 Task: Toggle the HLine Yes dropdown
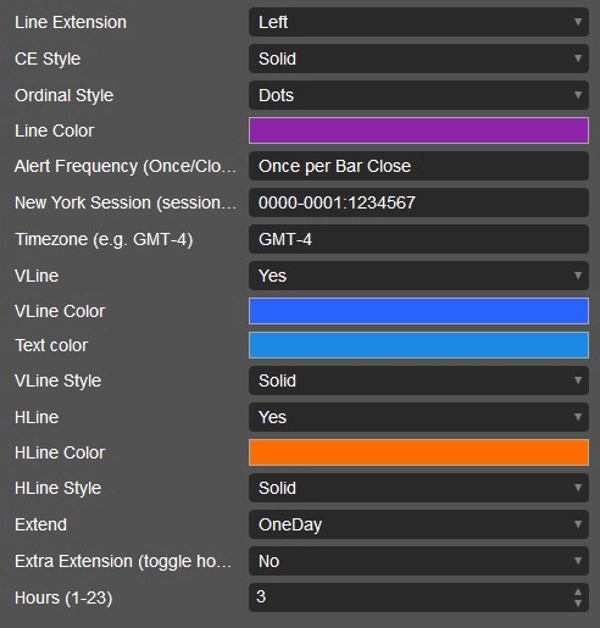pyautogui.click(x=418, y=417)
